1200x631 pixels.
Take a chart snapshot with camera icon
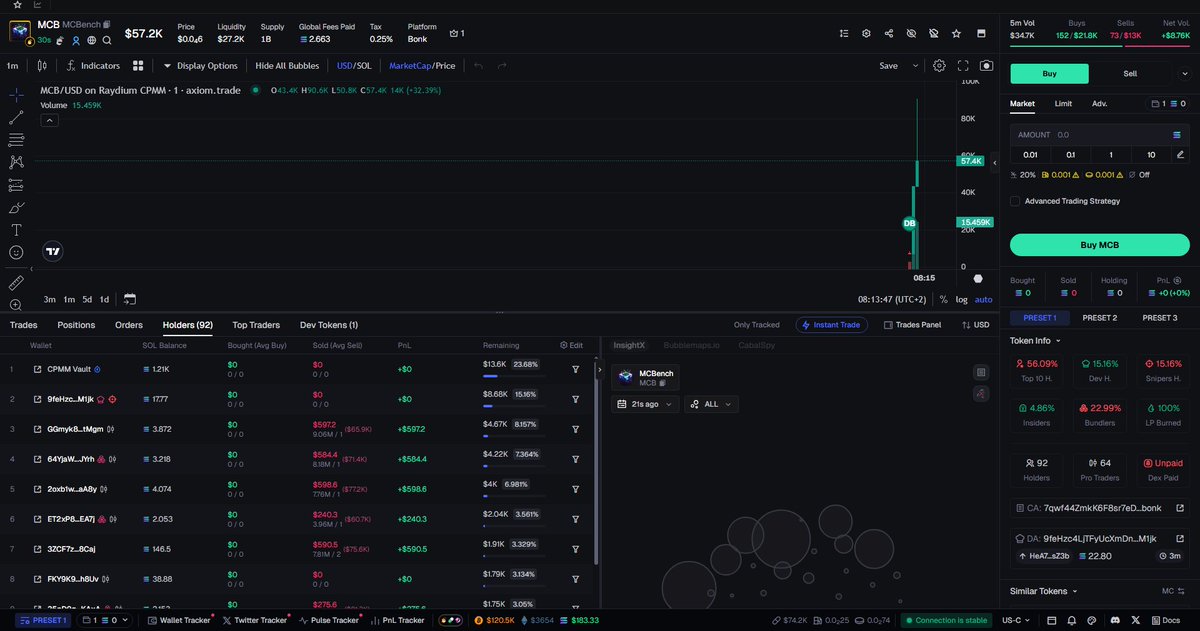[987, 66]
